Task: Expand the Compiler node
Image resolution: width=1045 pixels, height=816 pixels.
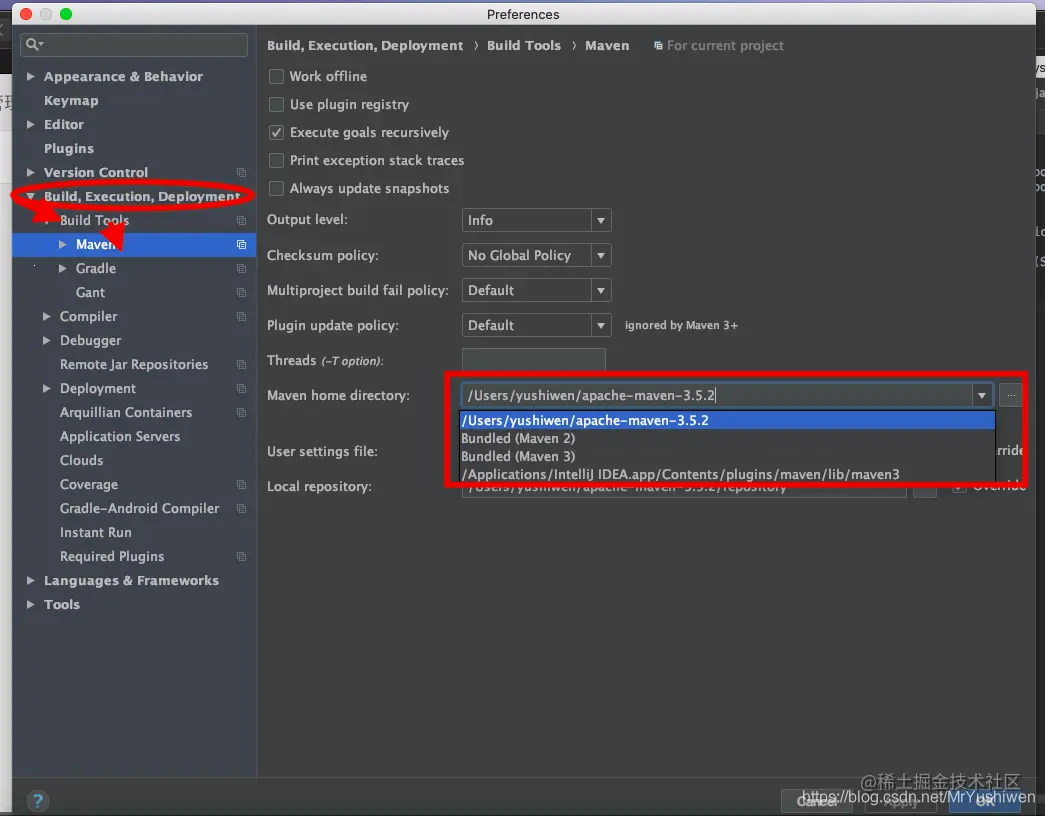Action: [47, 317]
